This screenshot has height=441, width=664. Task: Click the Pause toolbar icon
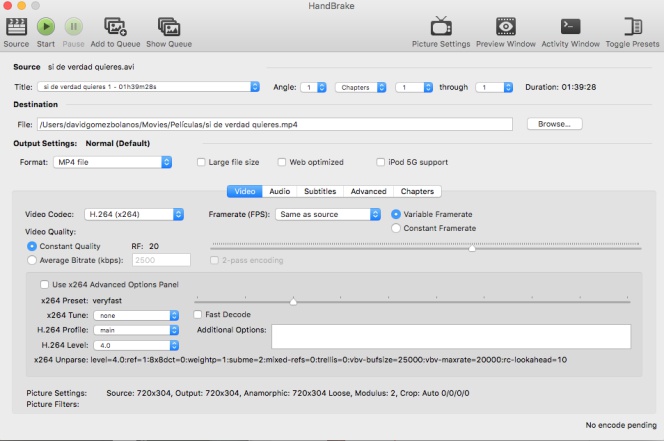coord(73,27)
